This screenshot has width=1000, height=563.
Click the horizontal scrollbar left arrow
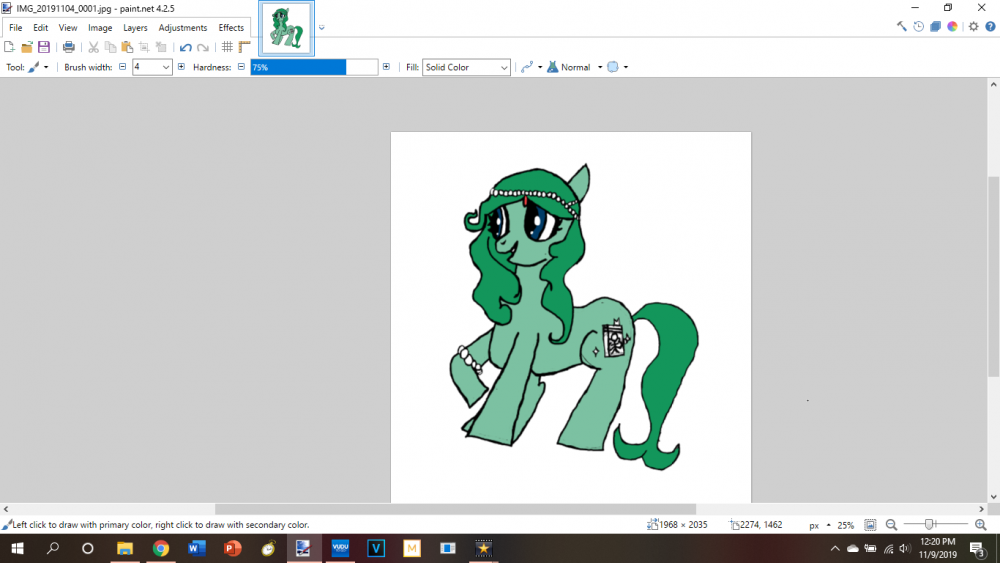tap(6, 509)
